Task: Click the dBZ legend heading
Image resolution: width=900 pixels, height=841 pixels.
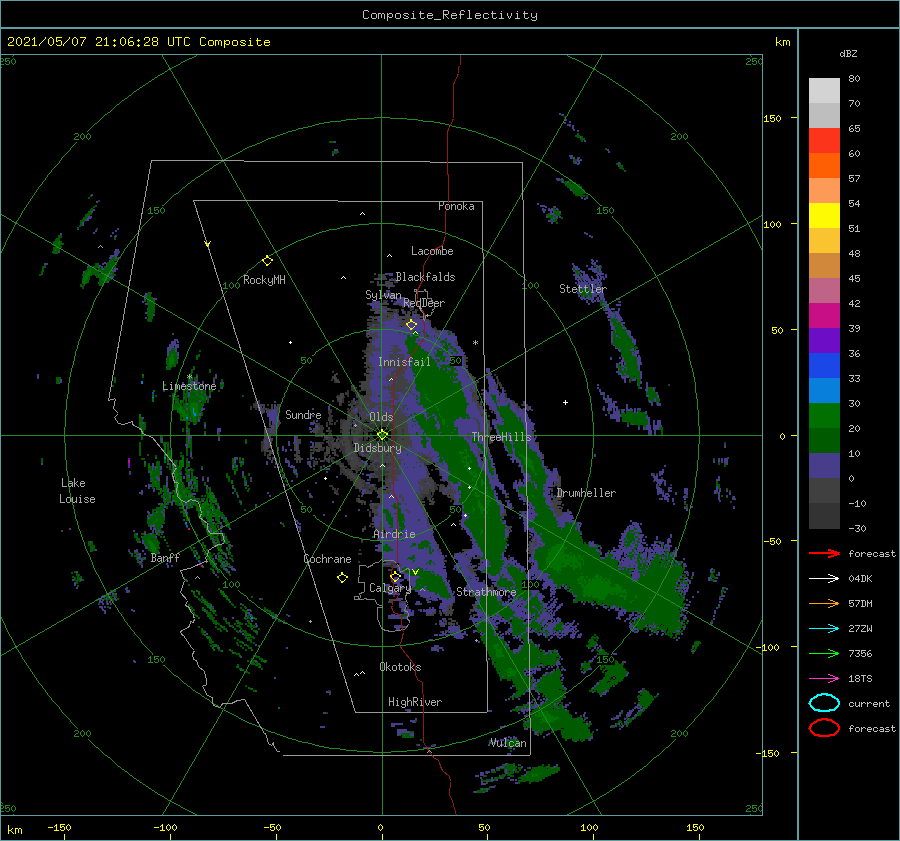Action: [x=848, y=53]
